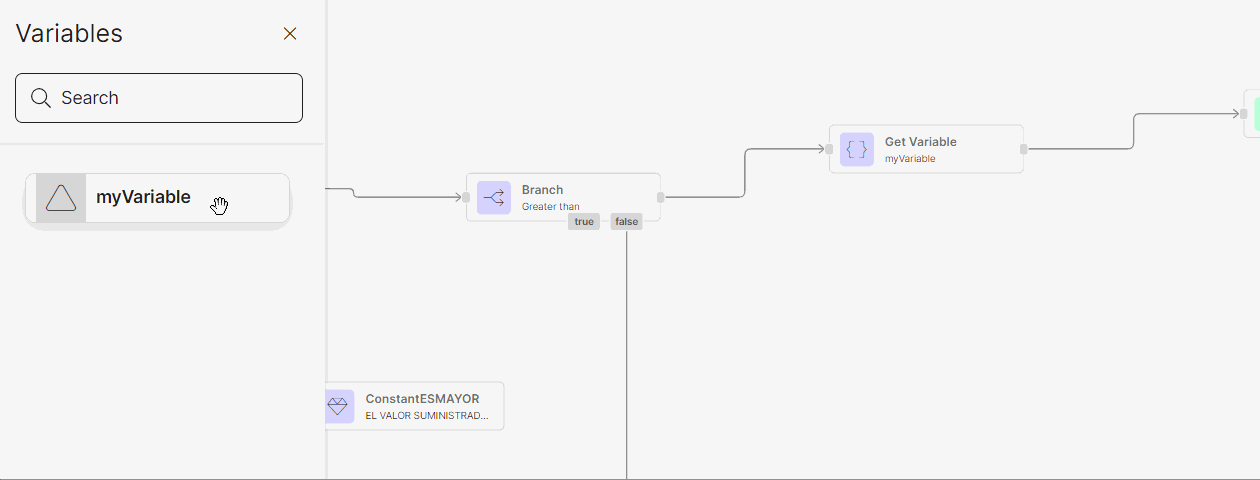This screenshot has width=1260, height=480.
Task: Select the Branch node by its title
Action: (x=542, y=190)
